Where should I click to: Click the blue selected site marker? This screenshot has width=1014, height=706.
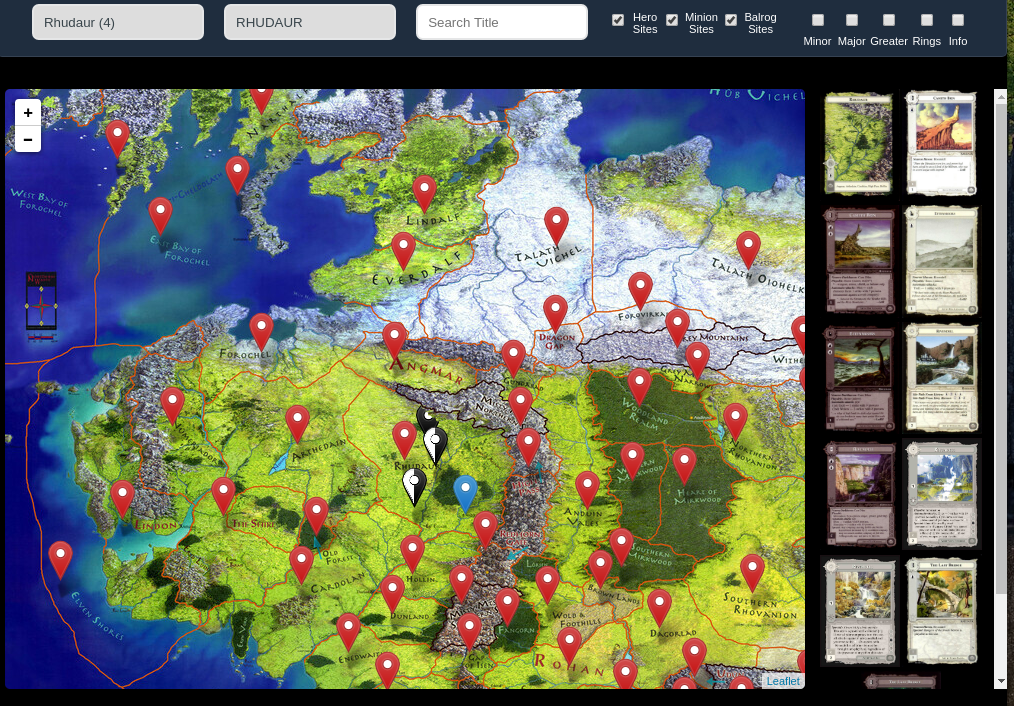tap(466, 493)
